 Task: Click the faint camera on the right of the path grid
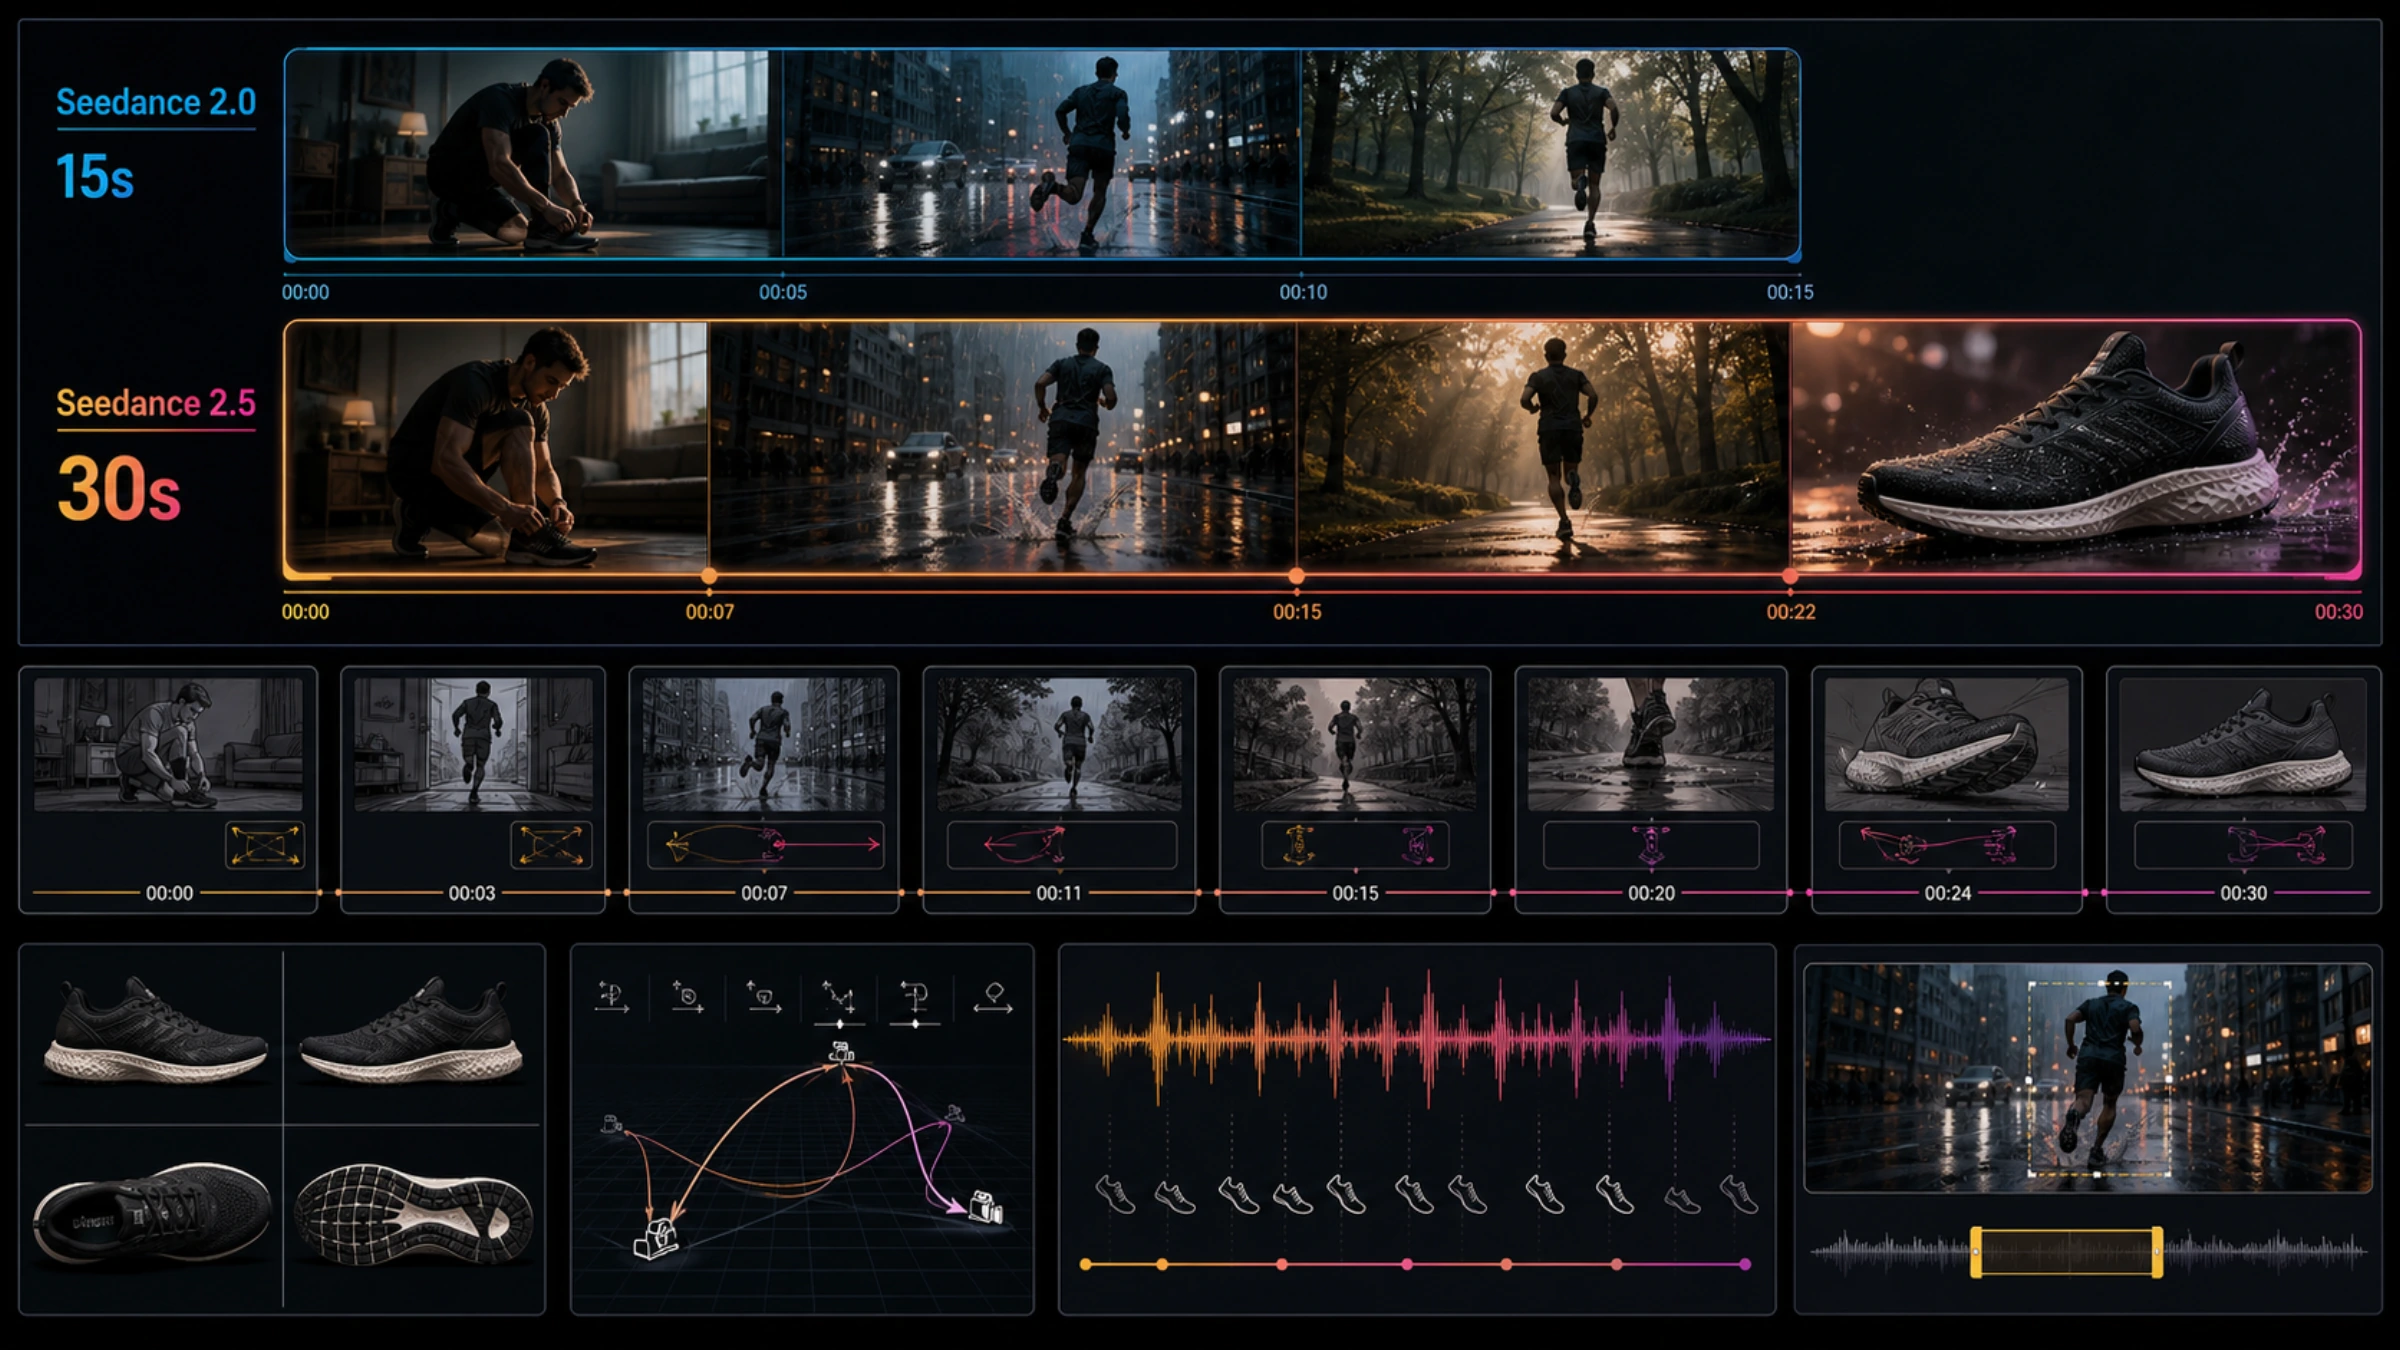pyautogui.click(x=955, y=1113)
